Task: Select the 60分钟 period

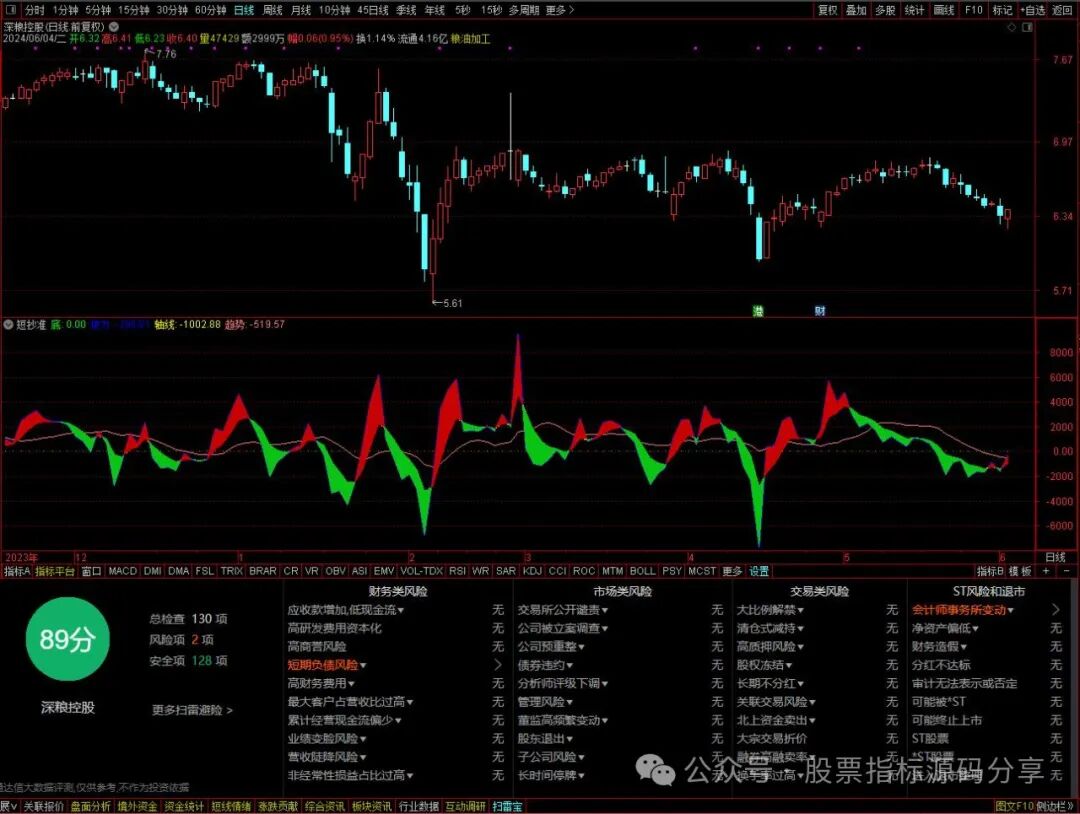Action: point(210,10)
